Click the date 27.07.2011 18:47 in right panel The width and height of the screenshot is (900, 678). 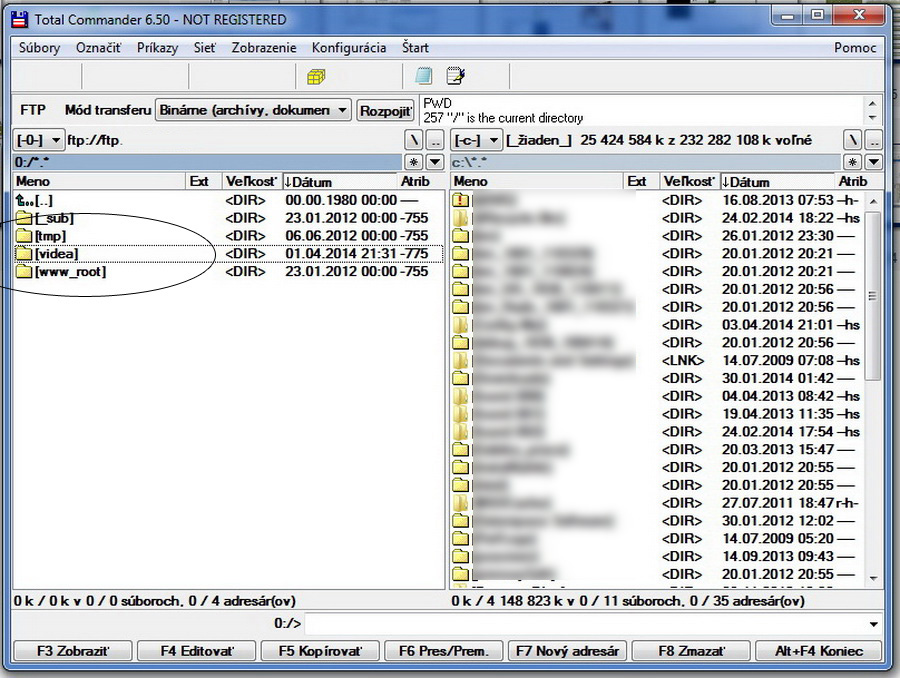[778, 503]
